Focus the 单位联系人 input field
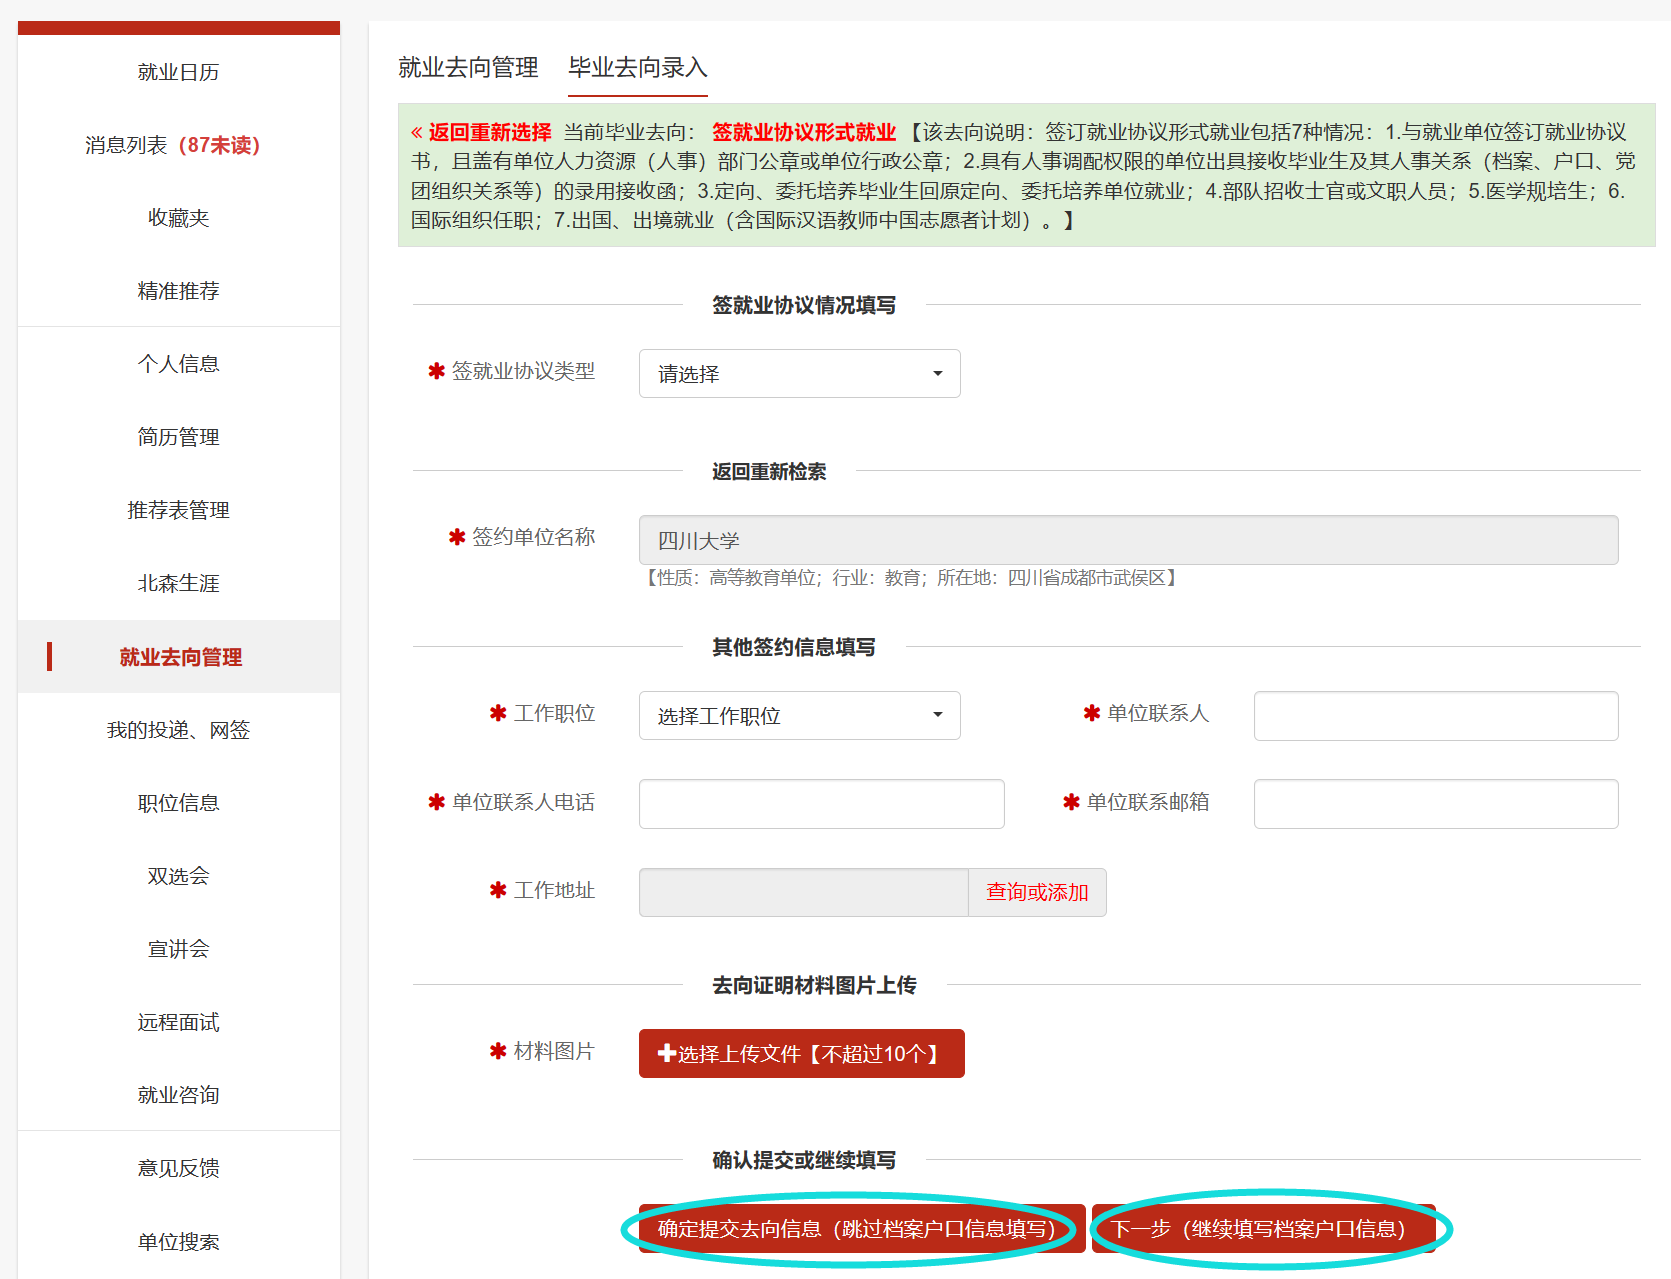The width and height of the screenshot is (1671, 1279). coord(1436,715)
